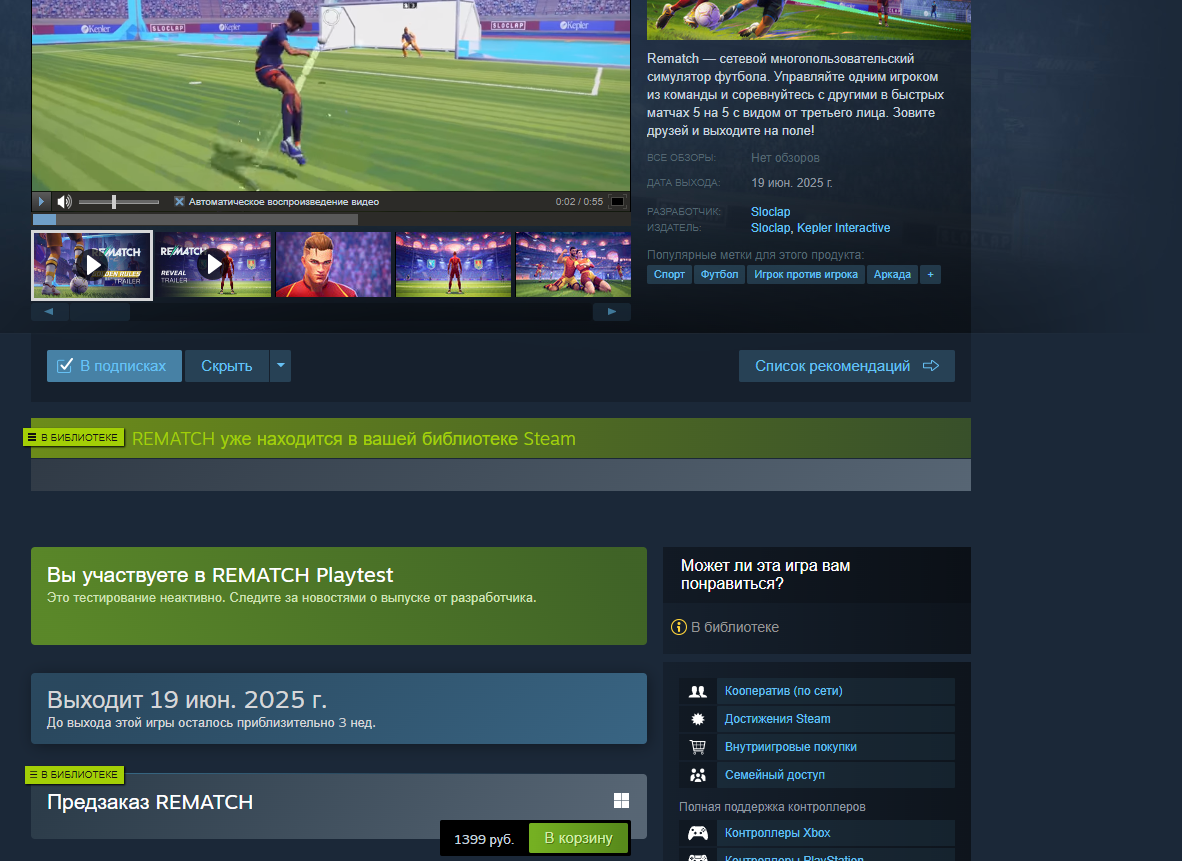
Task: Expand the dropdown arrow next to Скрыть
Action: (280, 366)
